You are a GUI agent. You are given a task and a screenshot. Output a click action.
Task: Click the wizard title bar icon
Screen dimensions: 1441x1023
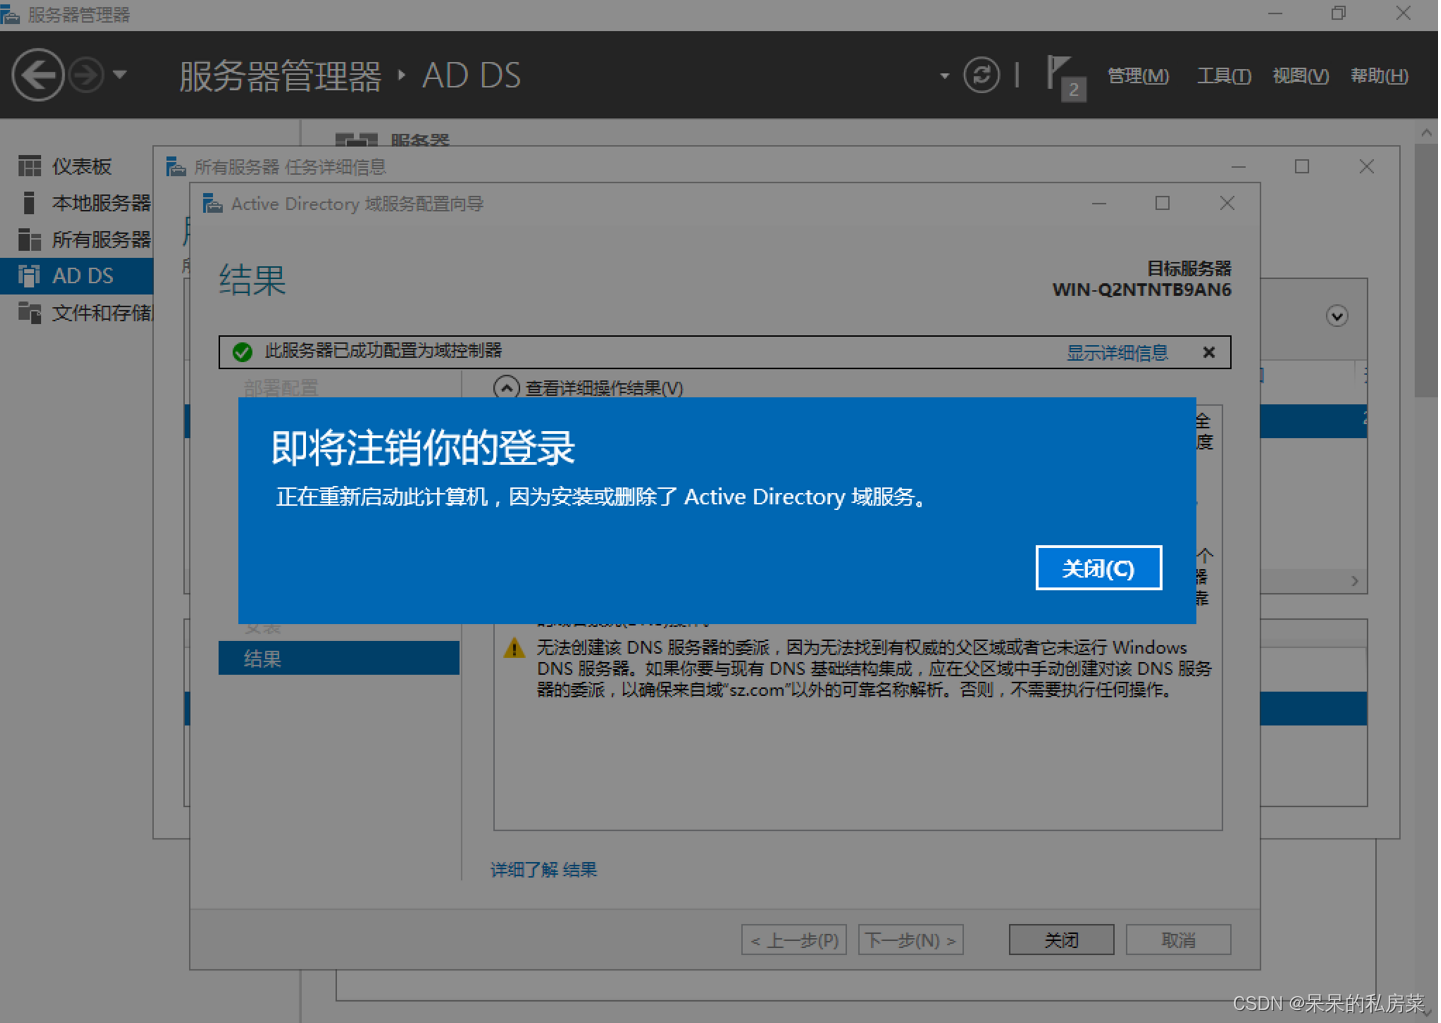coord(212,203)
